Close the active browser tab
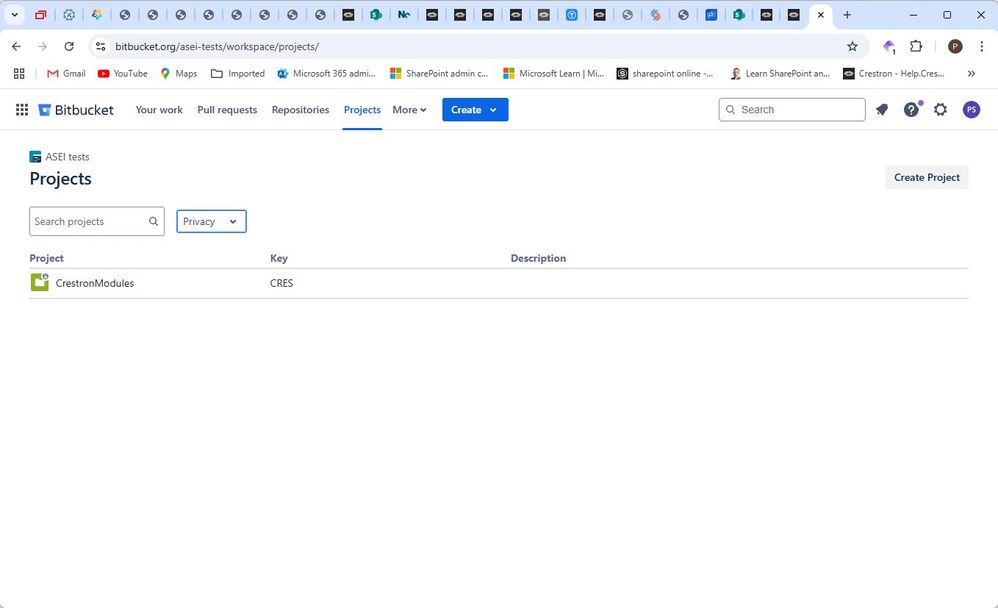Screen dimensions: 998x608 (x=820, y=15)
